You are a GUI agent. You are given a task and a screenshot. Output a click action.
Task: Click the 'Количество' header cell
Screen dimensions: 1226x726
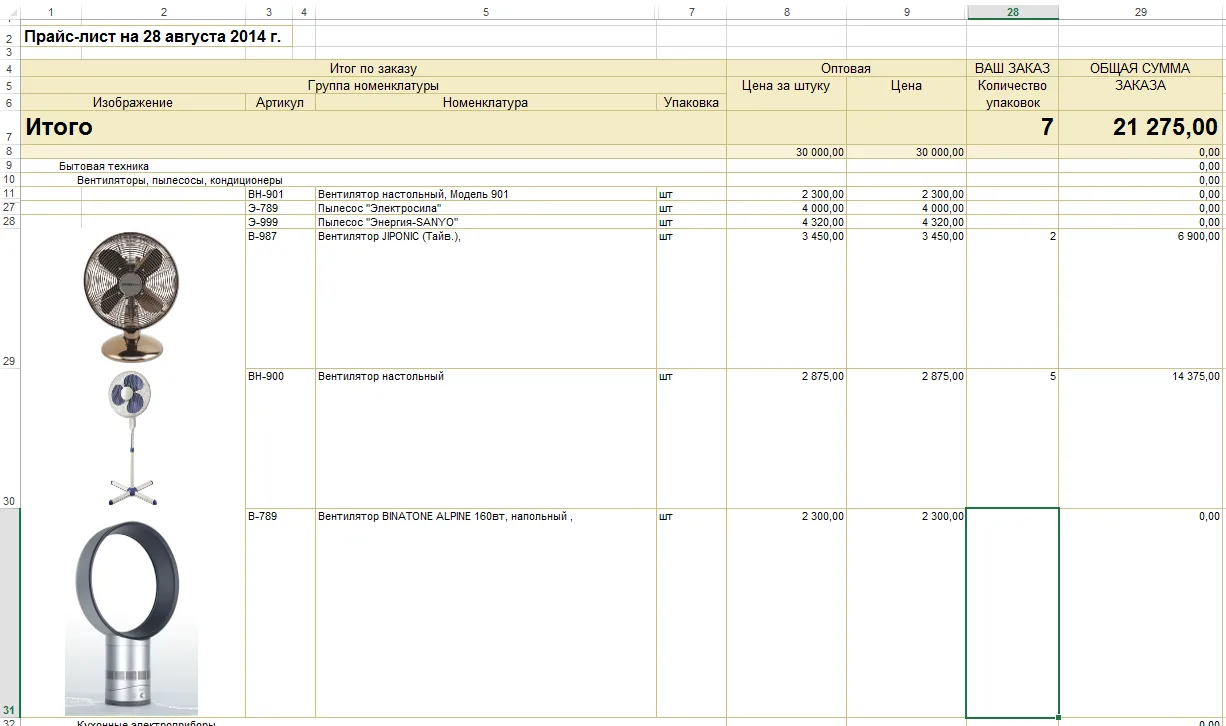[x=1012, y=86]
